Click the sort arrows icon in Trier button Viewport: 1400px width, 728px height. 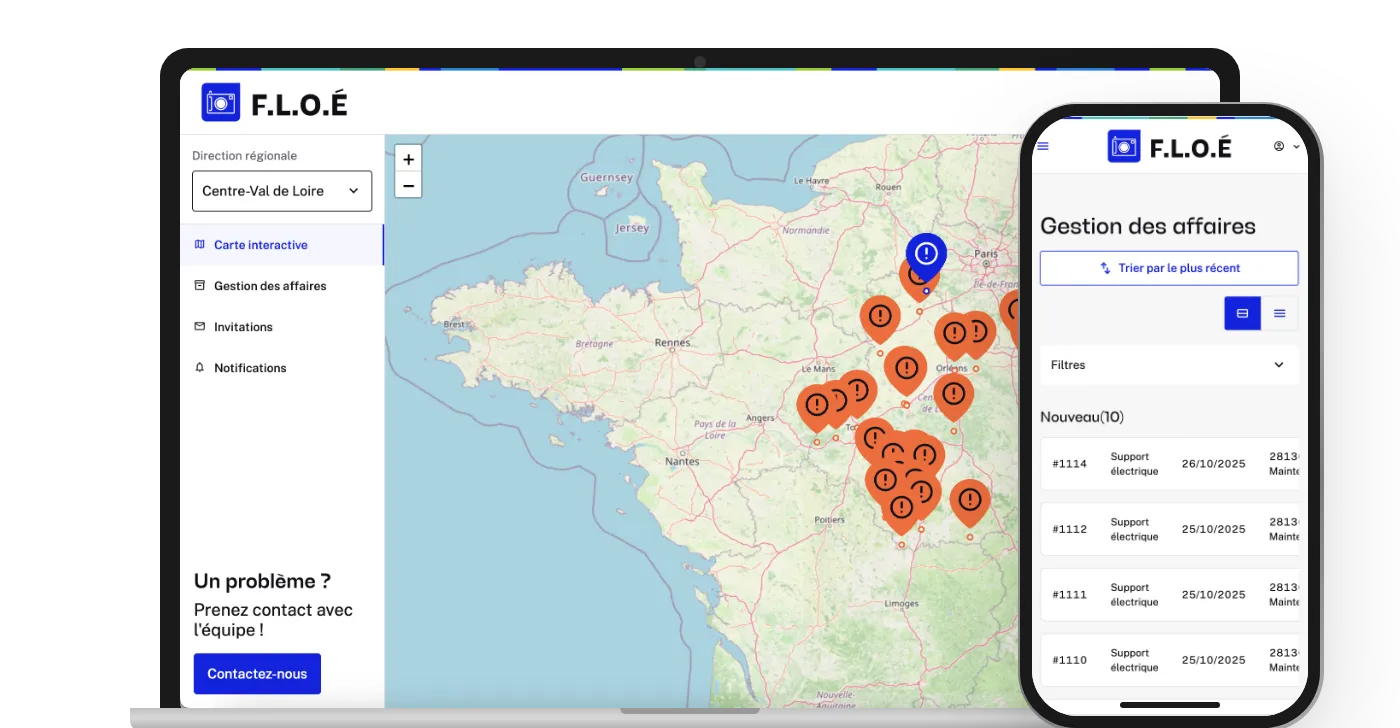click(1104, 268)
